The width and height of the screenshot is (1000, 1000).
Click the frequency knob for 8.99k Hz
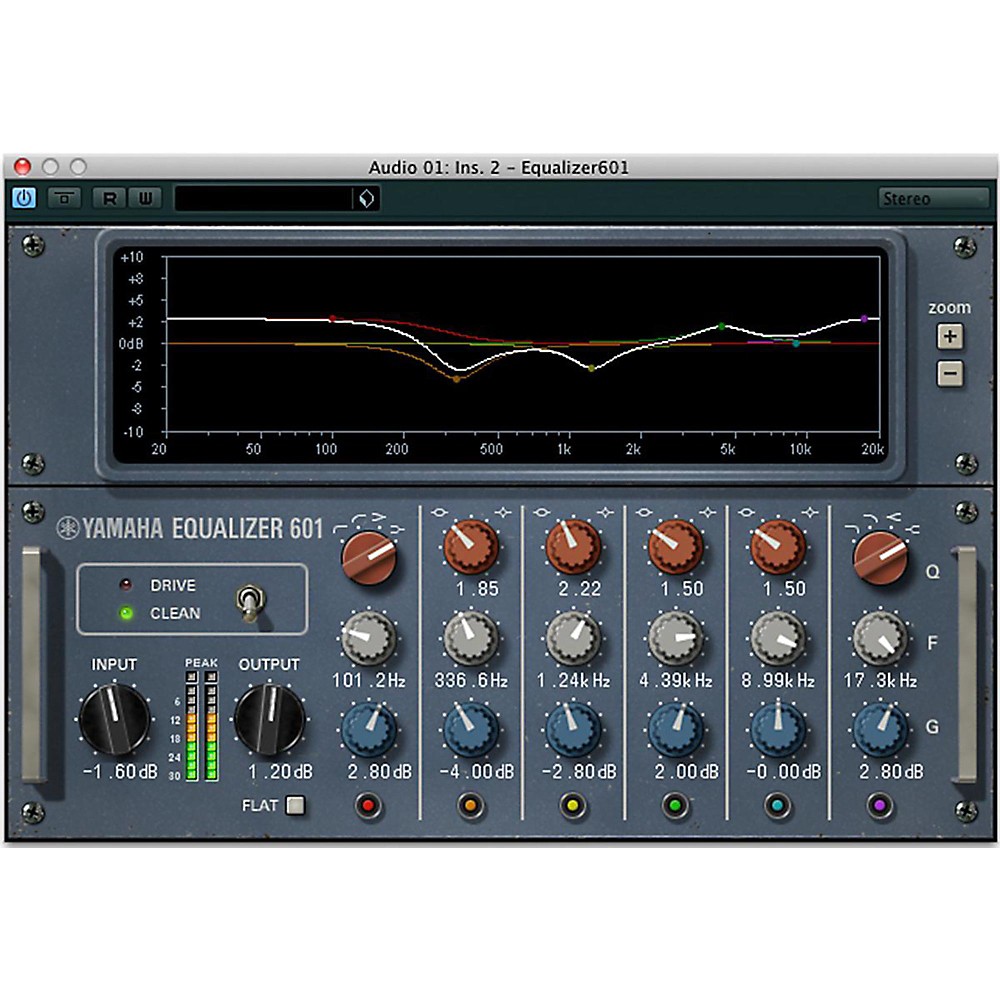[x=777, y=638]
